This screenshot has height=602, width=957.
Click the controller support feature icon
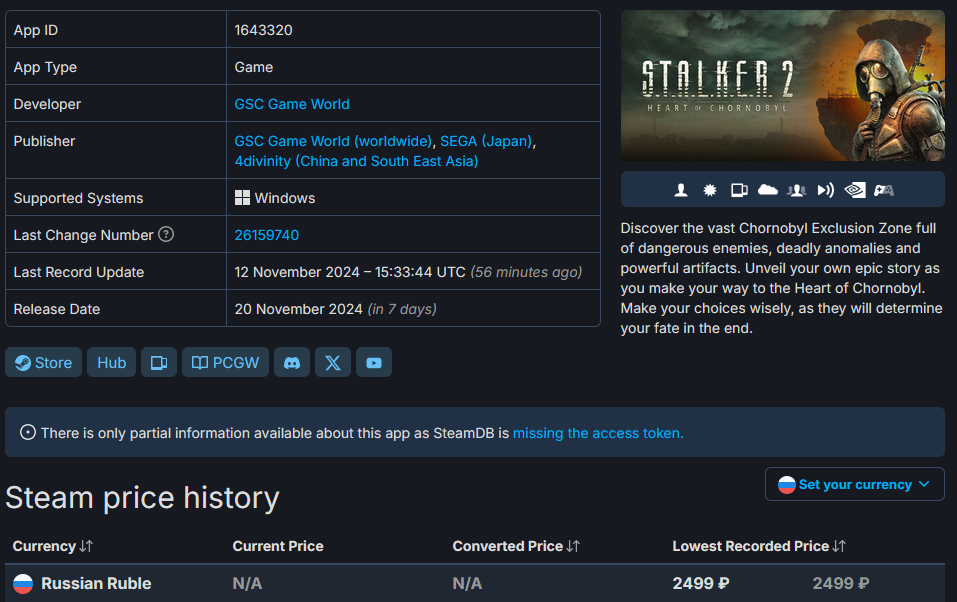884,190
